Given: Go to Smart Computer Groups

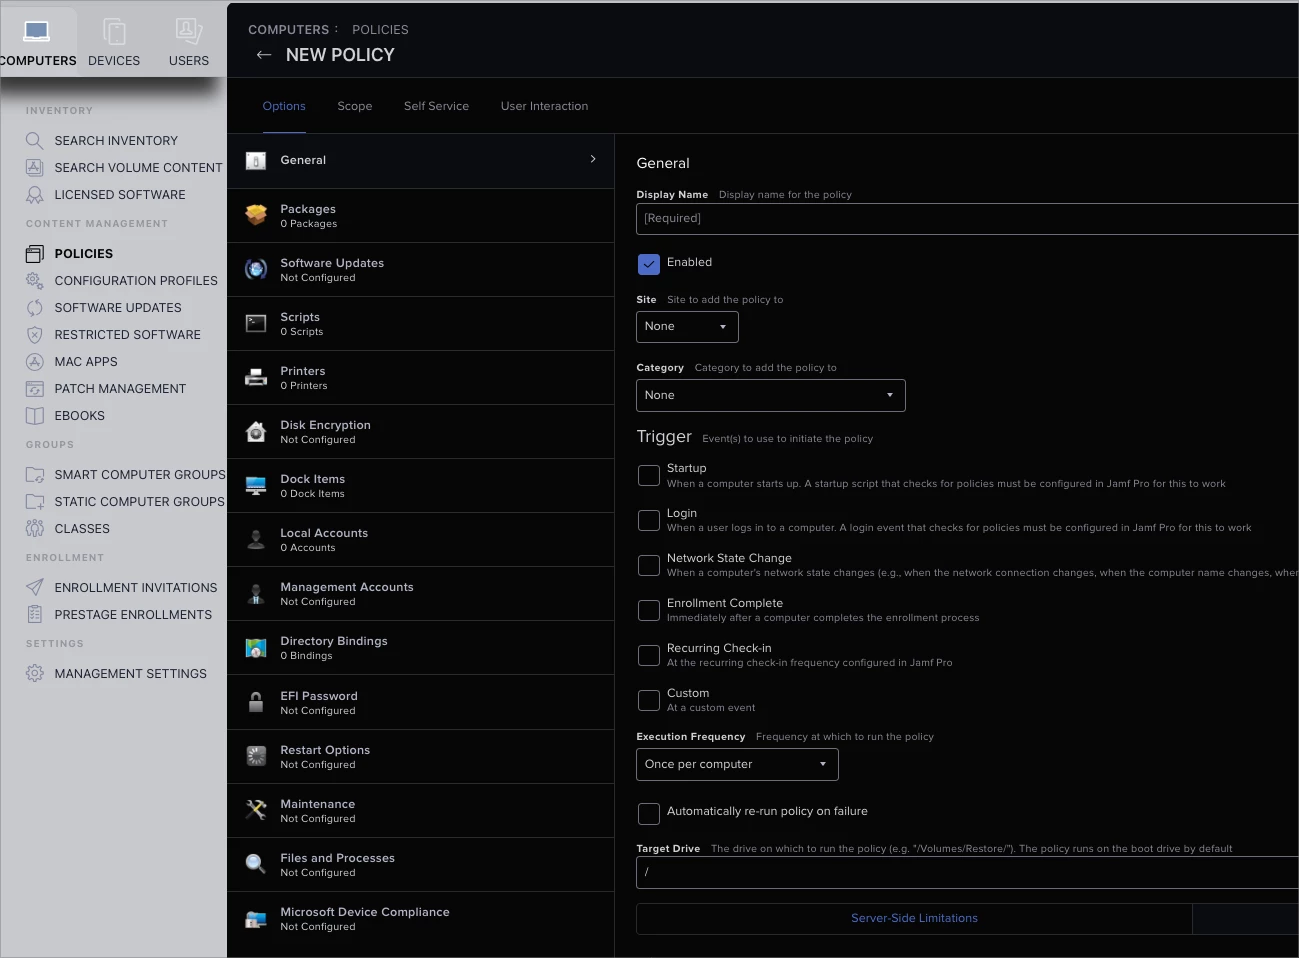Looking at the screenshot, I should (x=140, y=475).
